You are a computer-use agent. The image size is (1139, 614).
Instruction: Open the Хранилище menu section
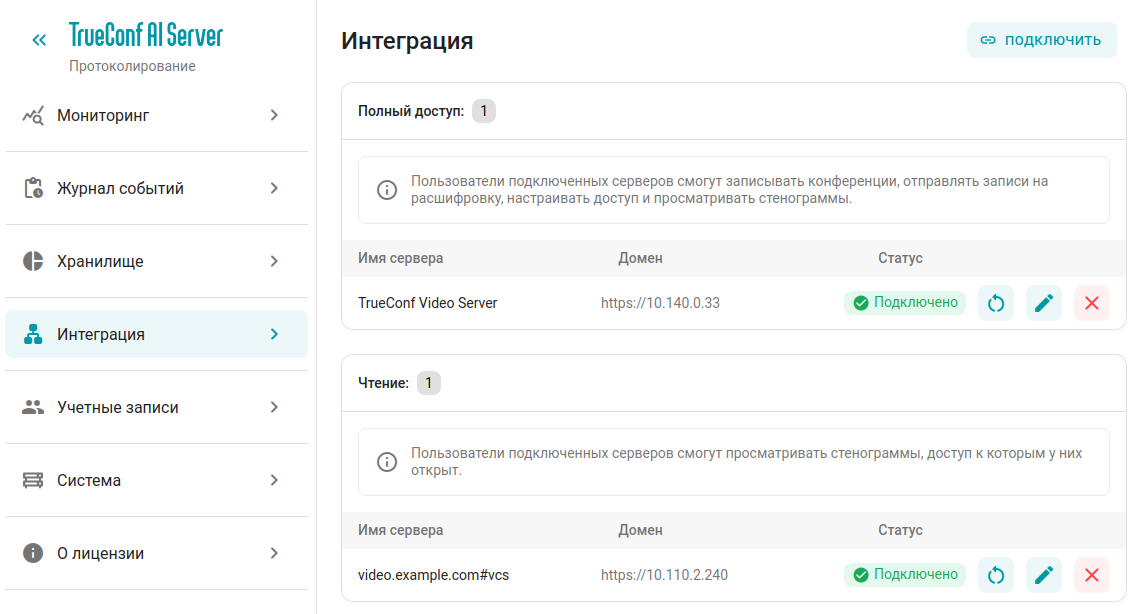[156, 261]
